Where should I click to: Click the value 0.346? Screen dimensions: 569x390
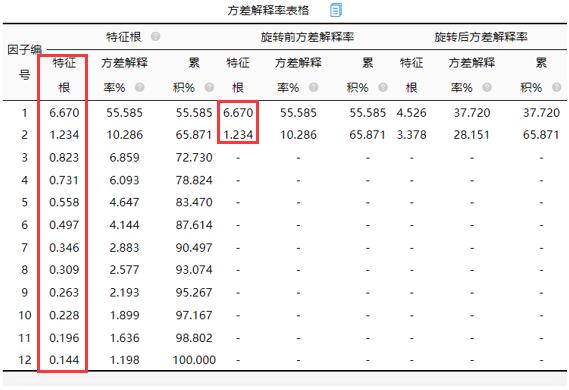coord(64,247)
